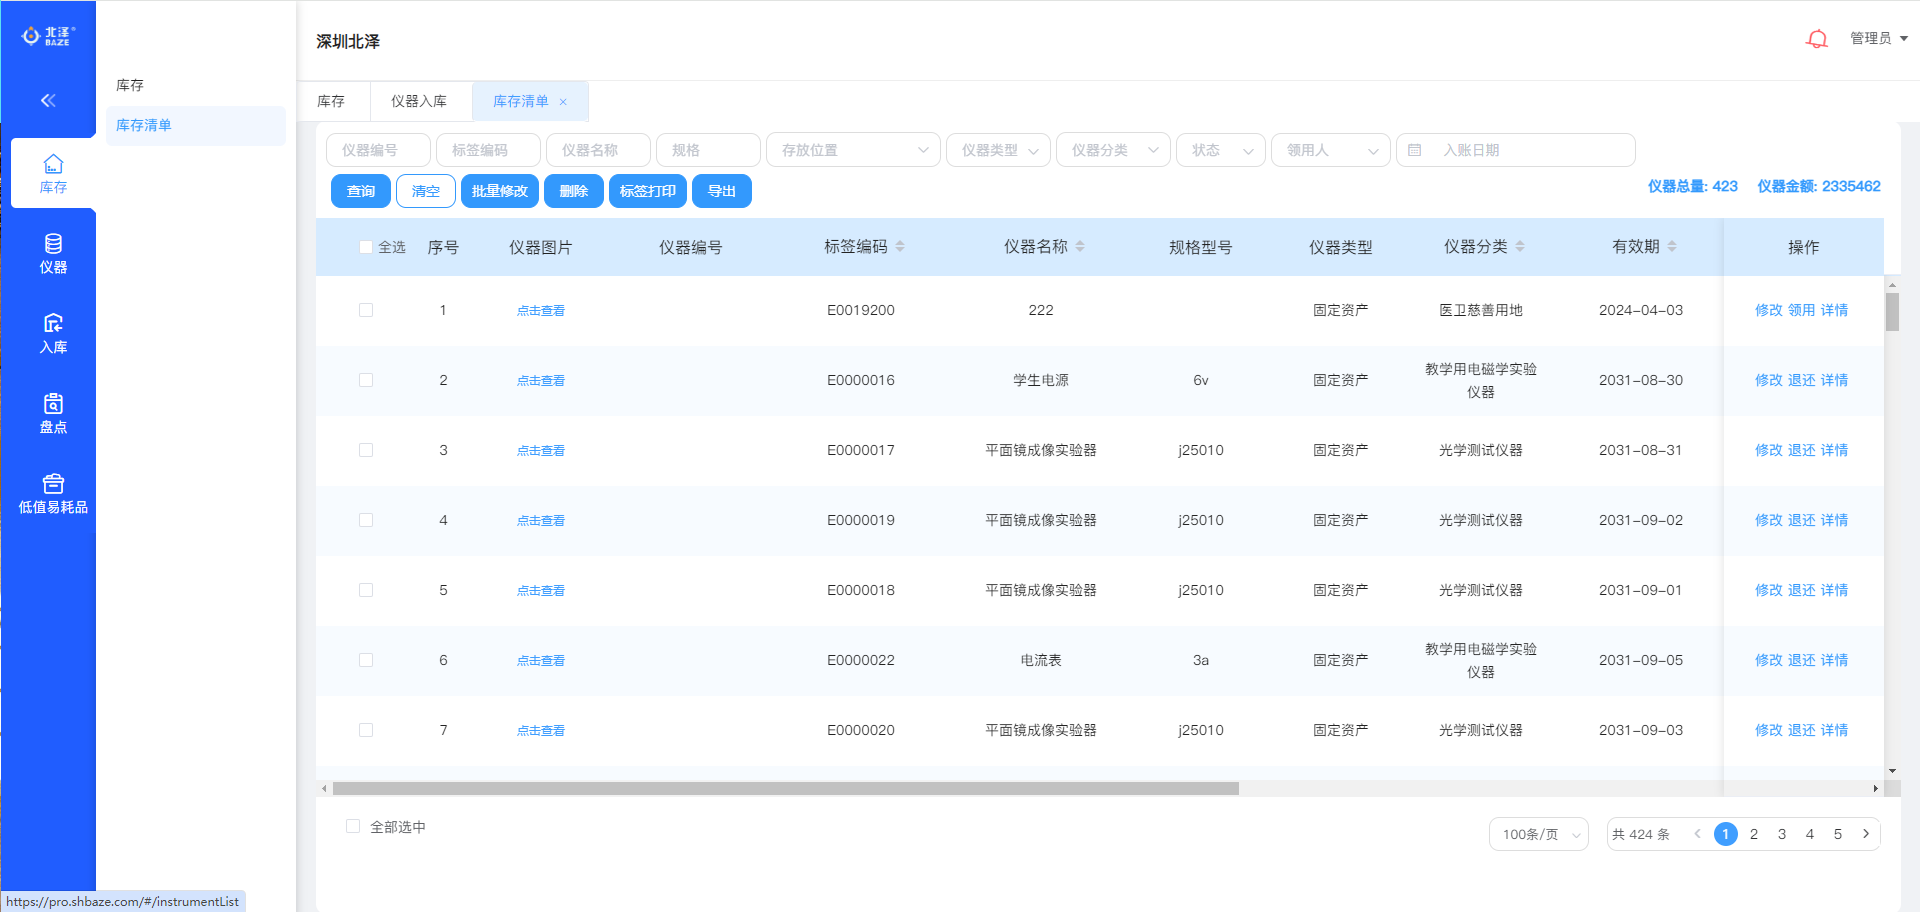Open the 盘点 section in sidebar
Image resolution: width=1920 pixels, height=912 pixels.
coord(53,414)
